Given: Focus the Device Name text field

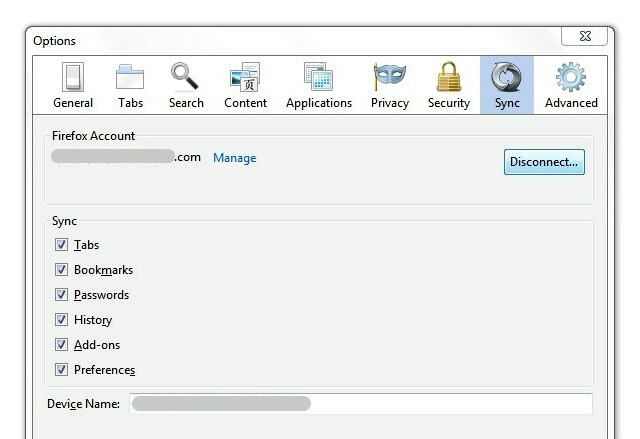Looking at the screenshot, I should pos(361,404).
